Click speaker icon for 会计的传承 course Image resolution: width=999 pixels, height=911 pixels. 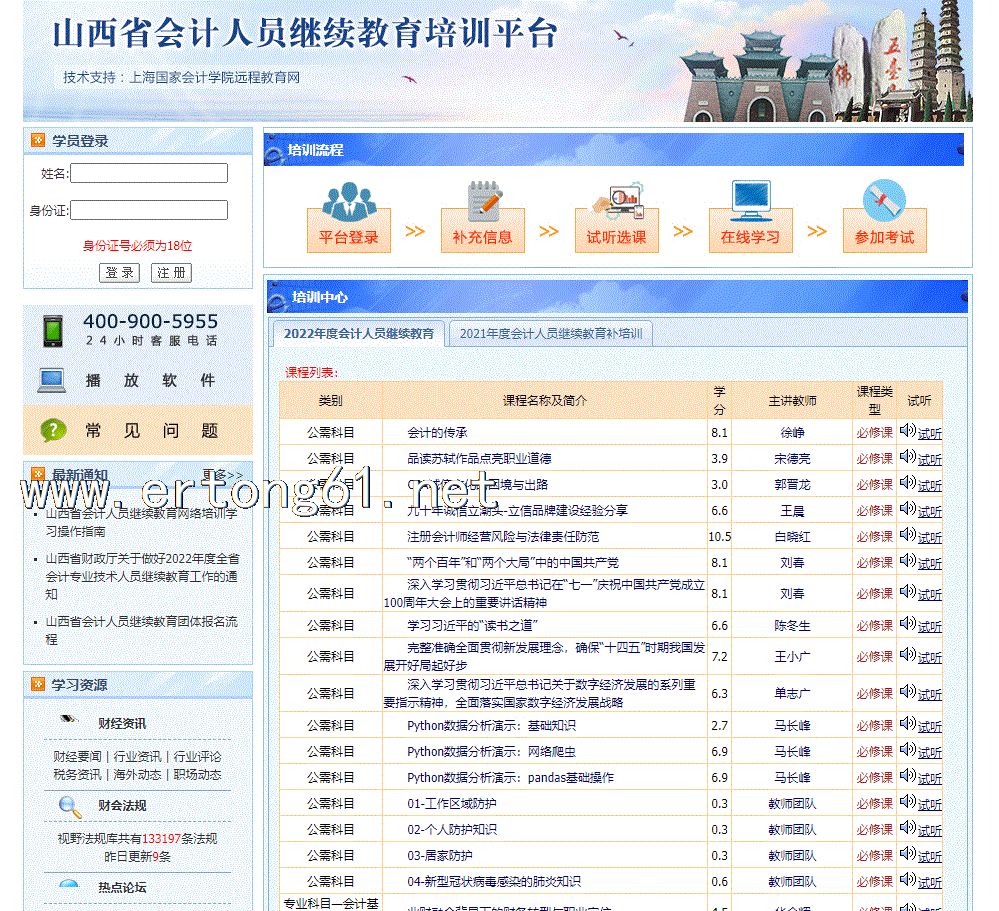coord(907,431)
